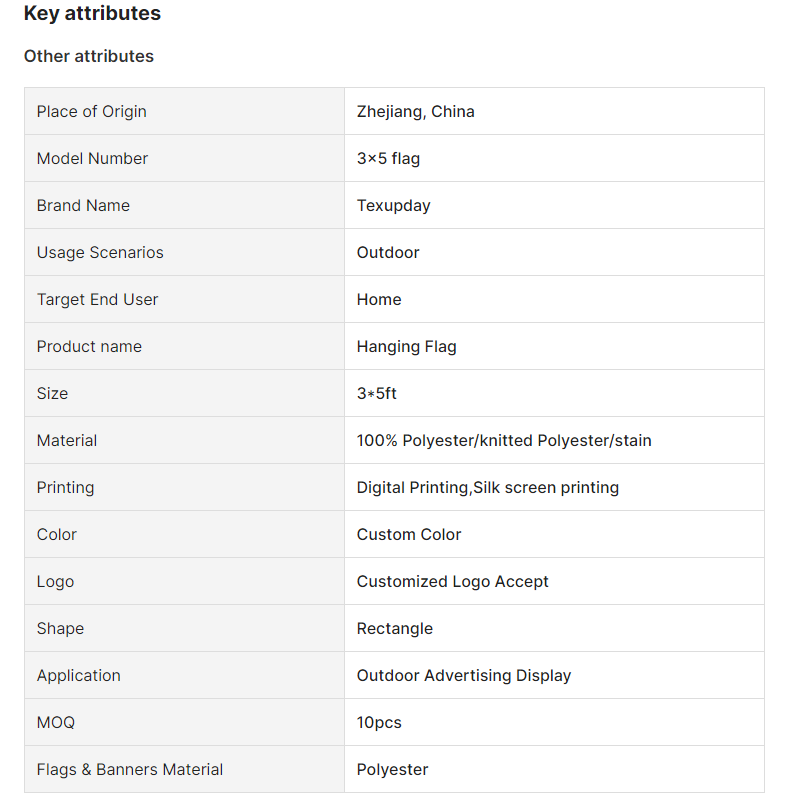Click the Rectangle shape value
811x804 pixels.
[395, 628]
